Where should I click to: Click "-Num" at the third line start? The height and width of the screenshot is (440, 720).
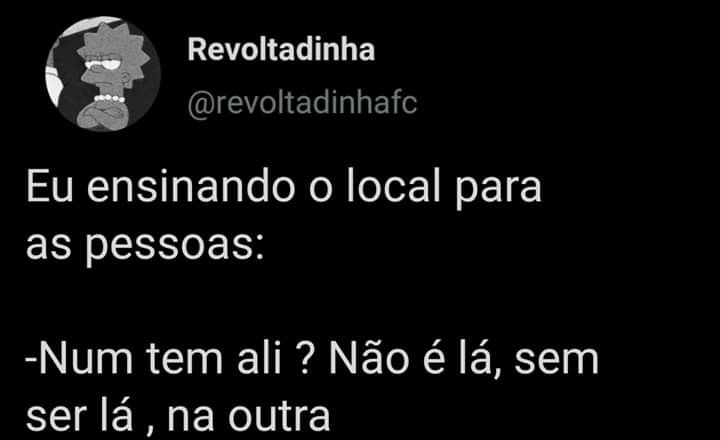79,360
